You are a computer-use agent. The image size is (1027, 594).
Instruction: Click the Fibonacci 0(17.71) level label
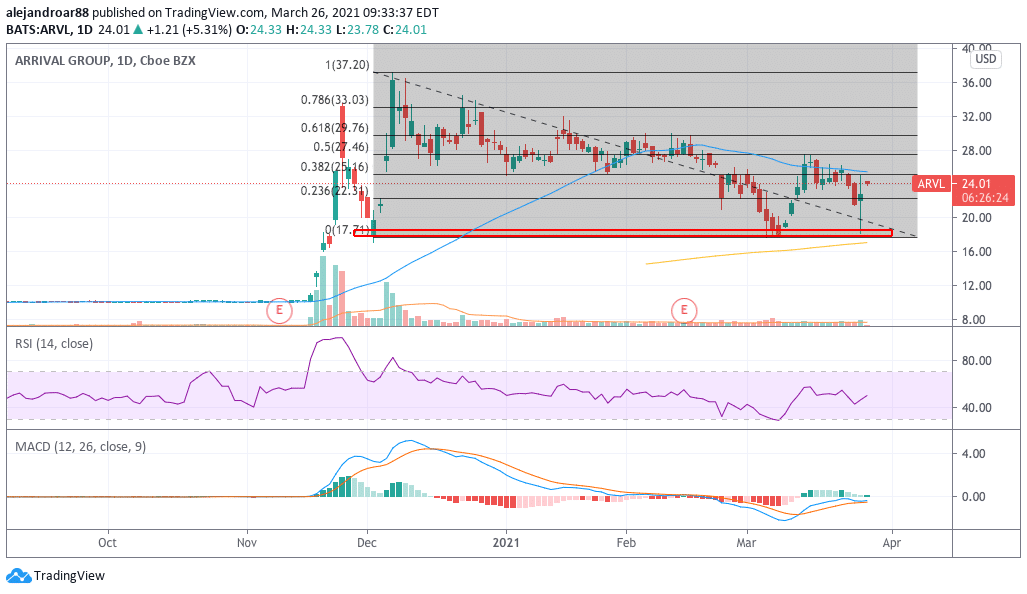point(348,231)
